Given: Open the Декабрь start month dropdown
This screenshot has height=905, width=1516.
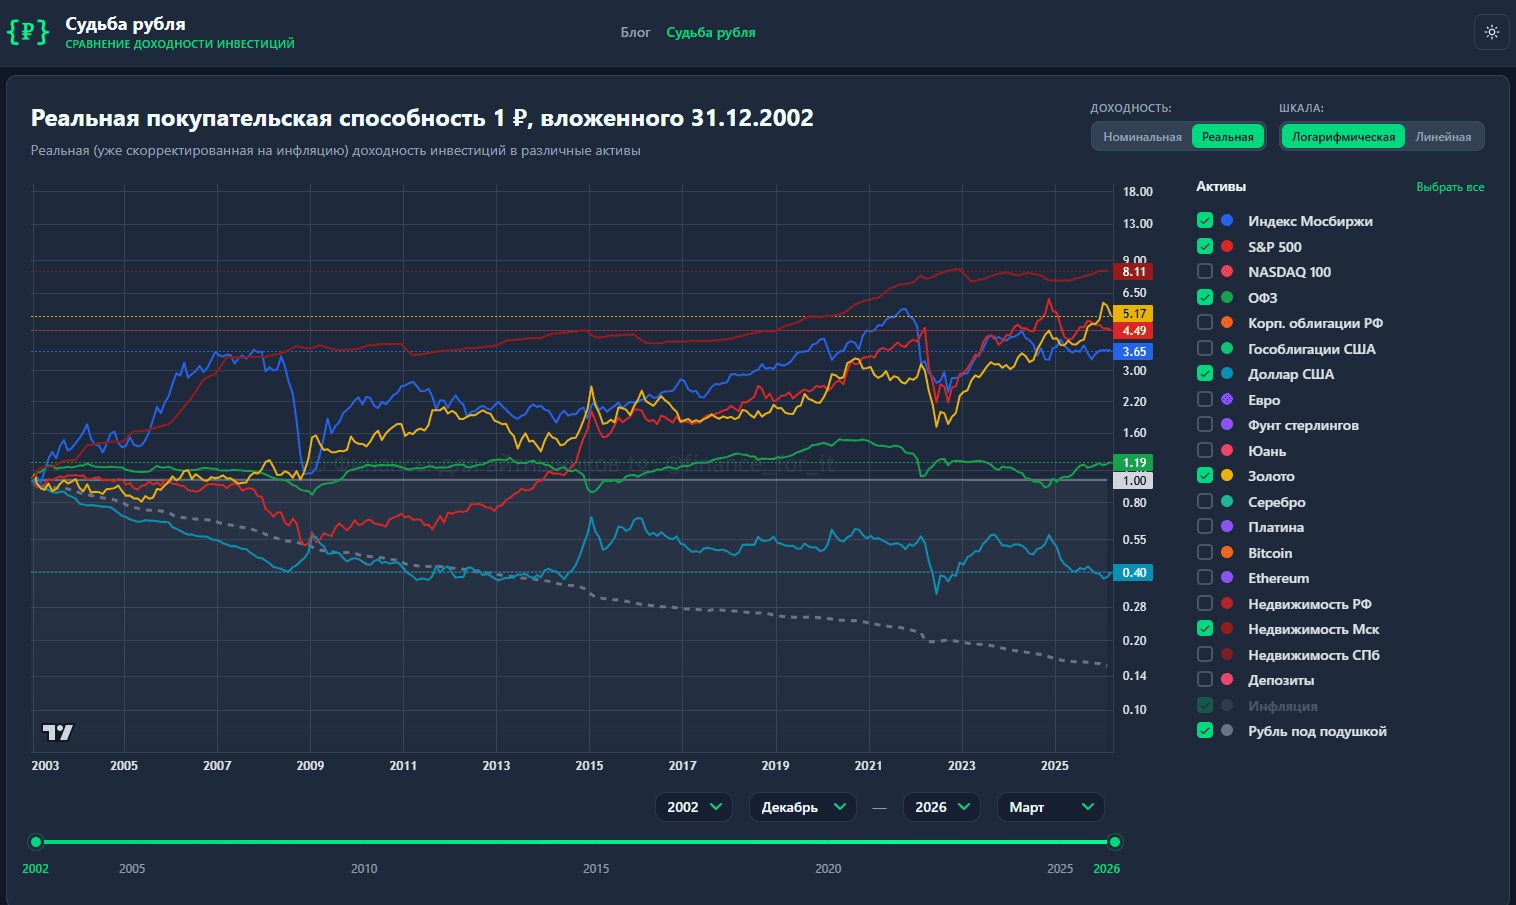Looking at the screenshot, I should 802,807.
